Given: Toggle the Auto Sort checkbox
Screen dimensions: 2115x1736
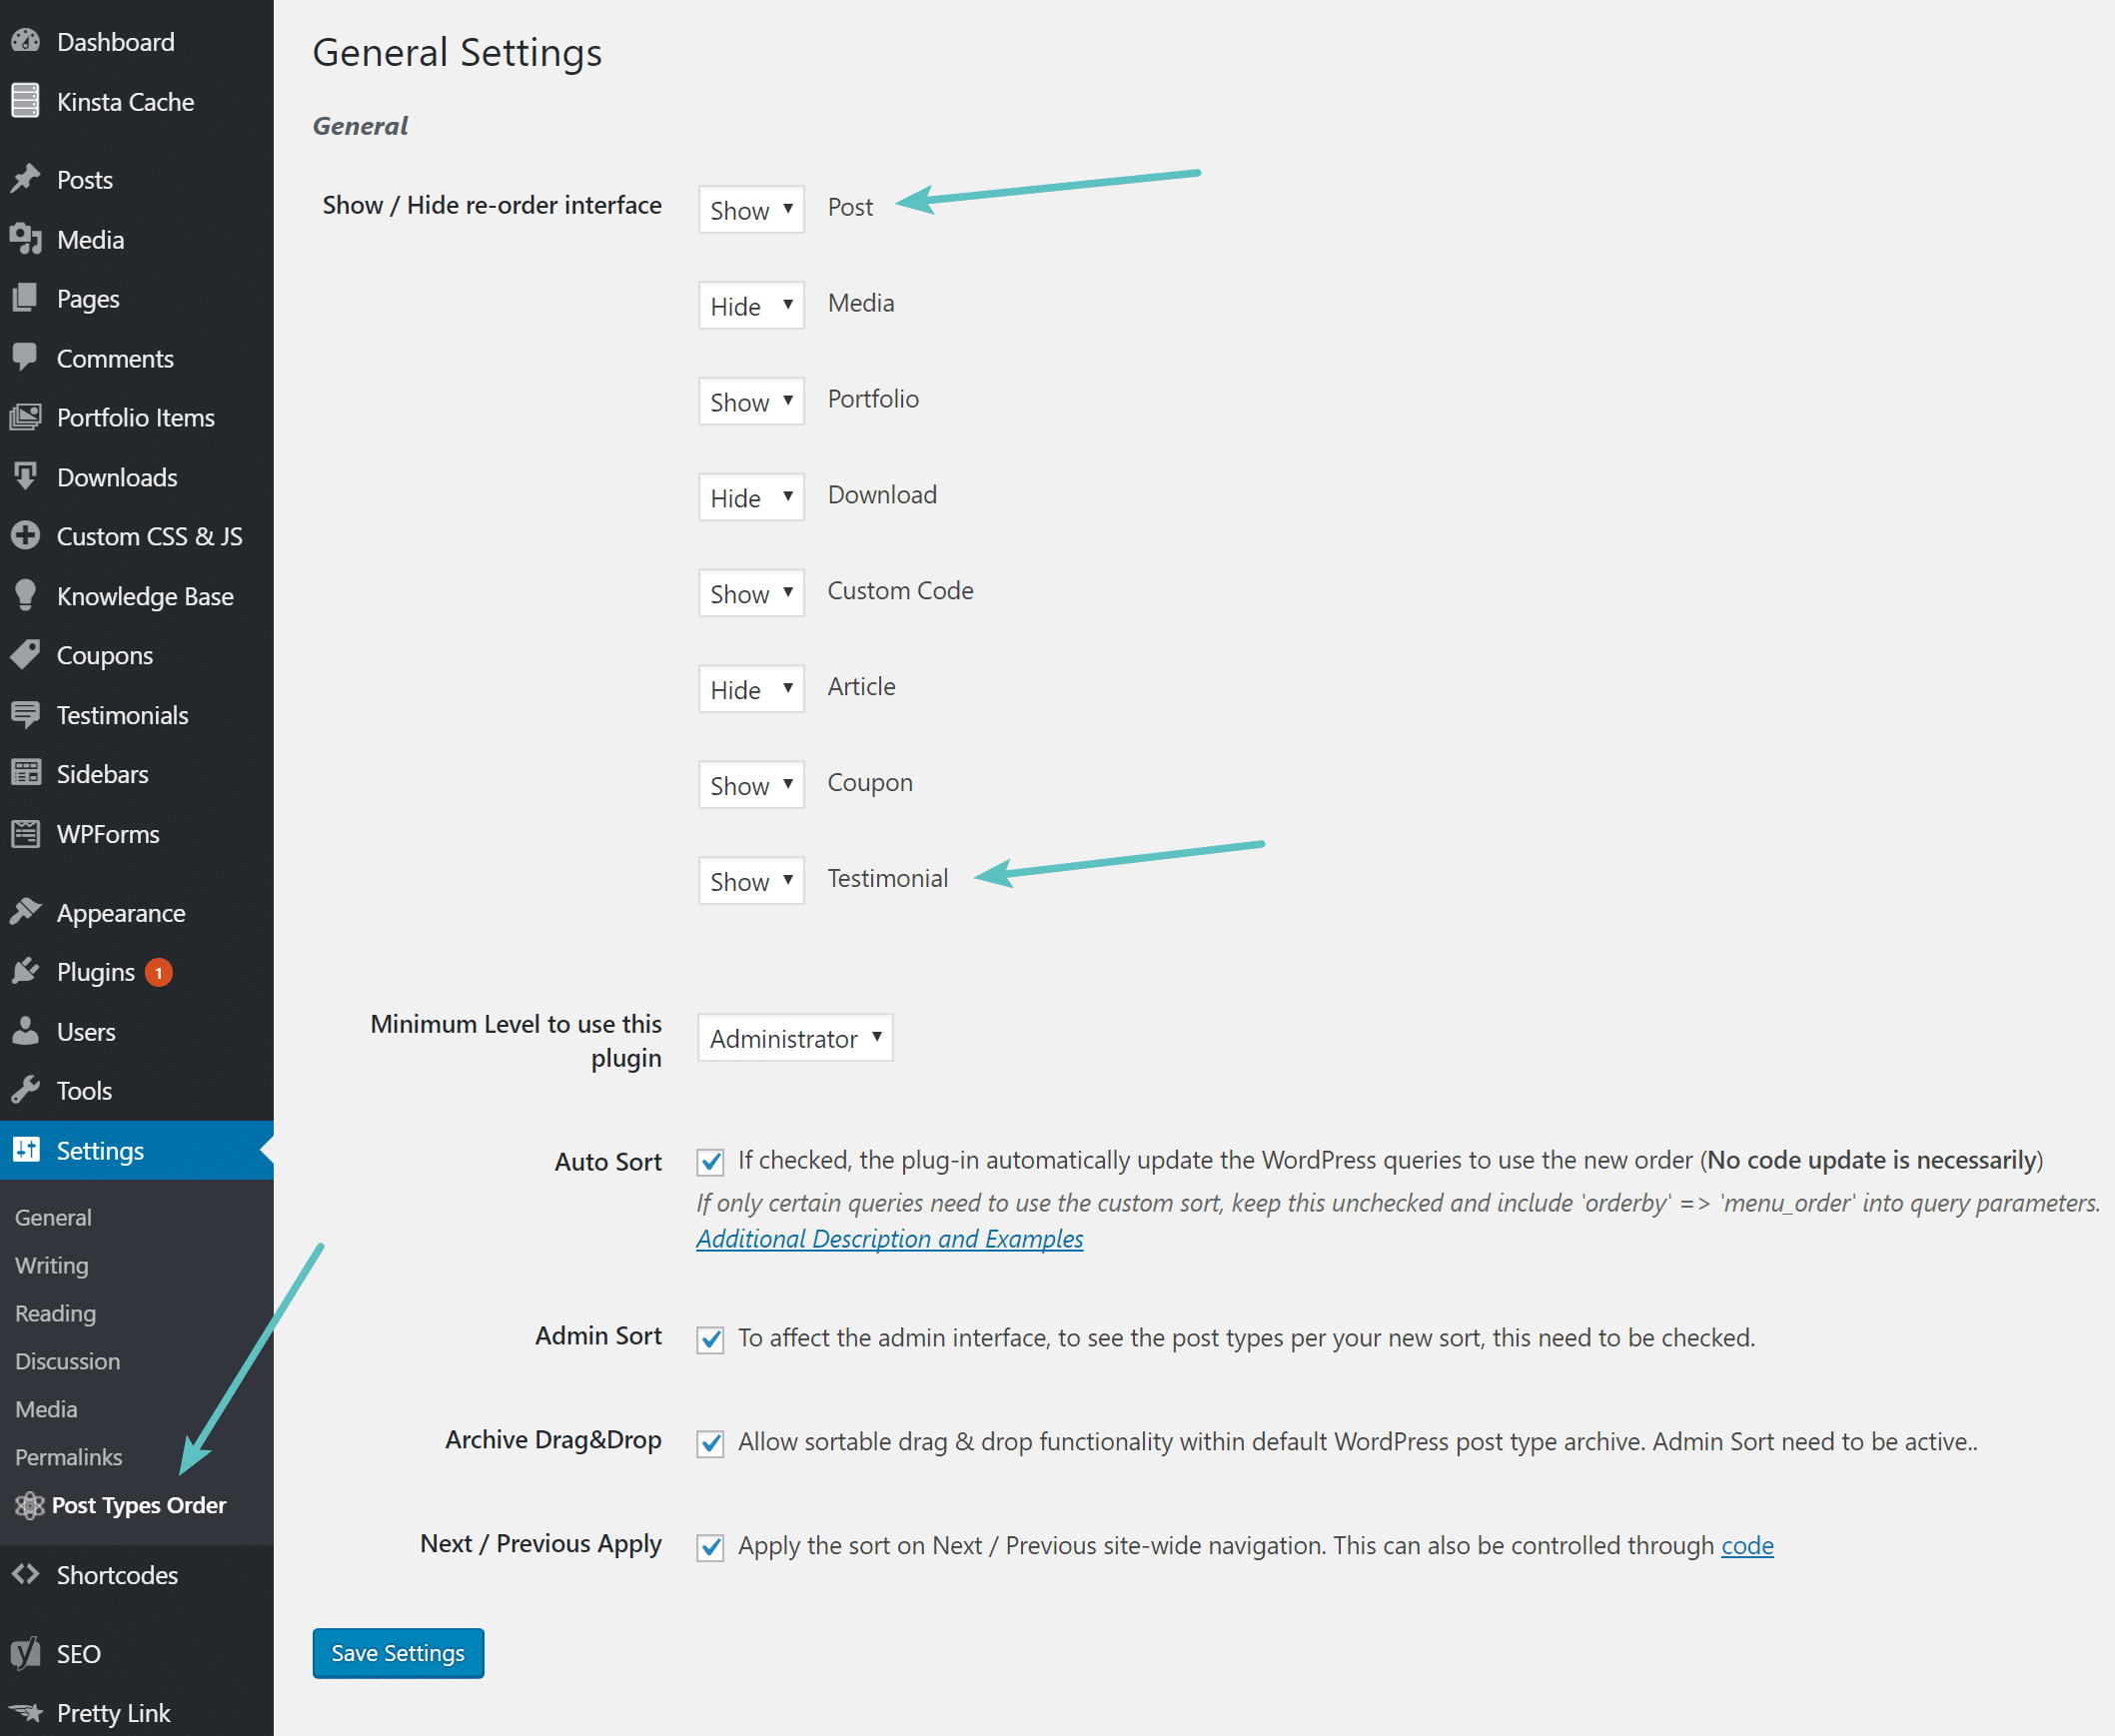Looking at the screenshot, I should pyautogui.click(x=709, y=1162).
